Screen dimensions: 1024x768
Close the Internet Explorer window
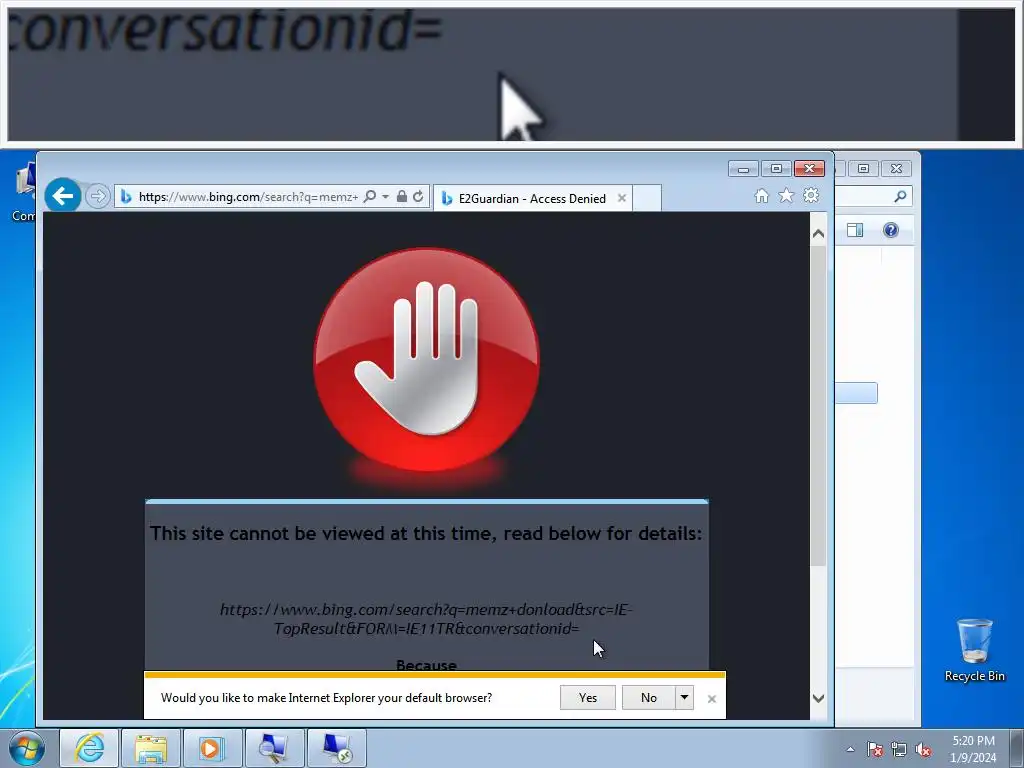coord(809,169)
